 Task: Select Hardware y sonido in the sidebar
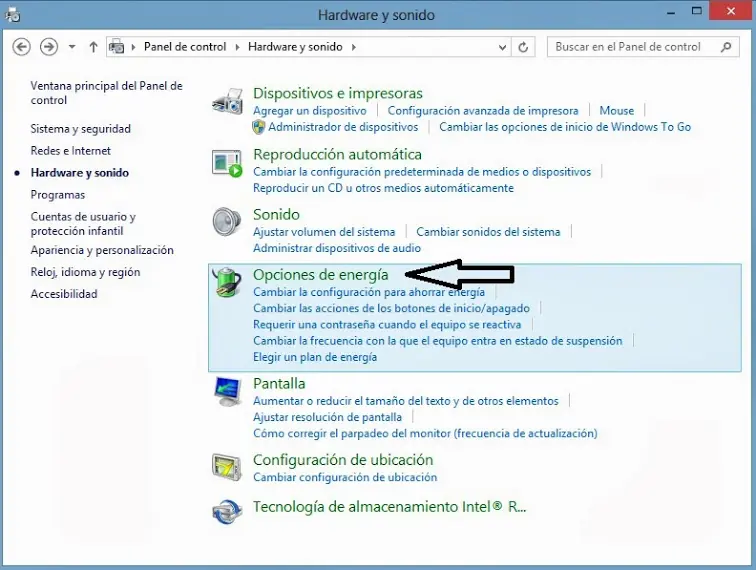(80, 173)
